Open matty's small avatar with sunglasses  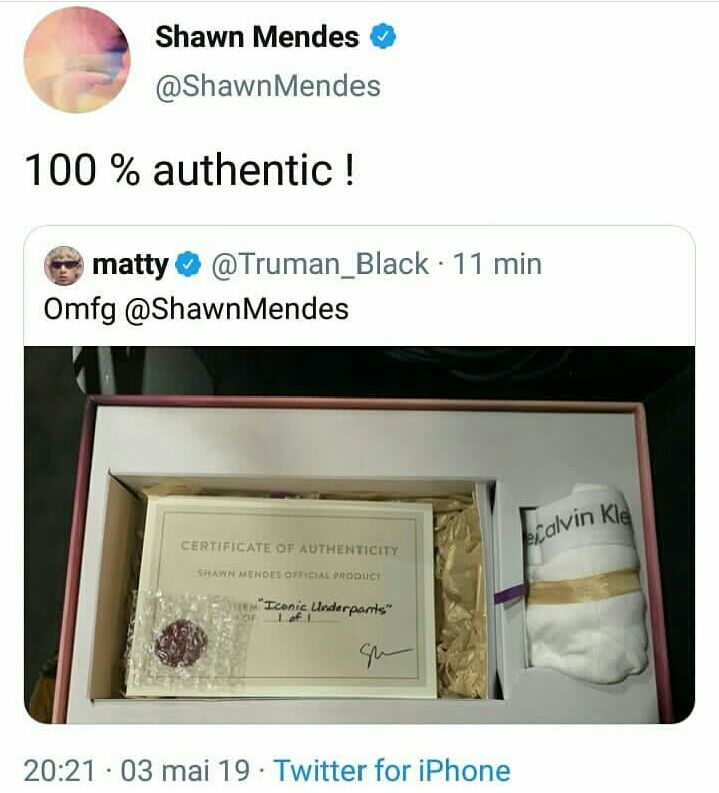pos(64,265)
